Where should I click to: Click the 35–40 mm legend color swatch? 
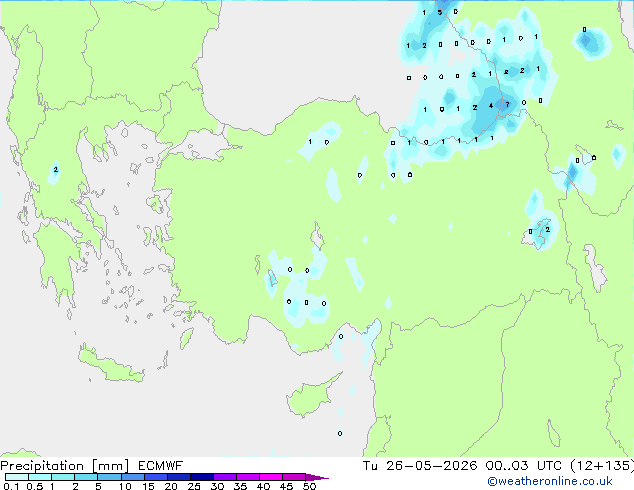pos(247,477)
